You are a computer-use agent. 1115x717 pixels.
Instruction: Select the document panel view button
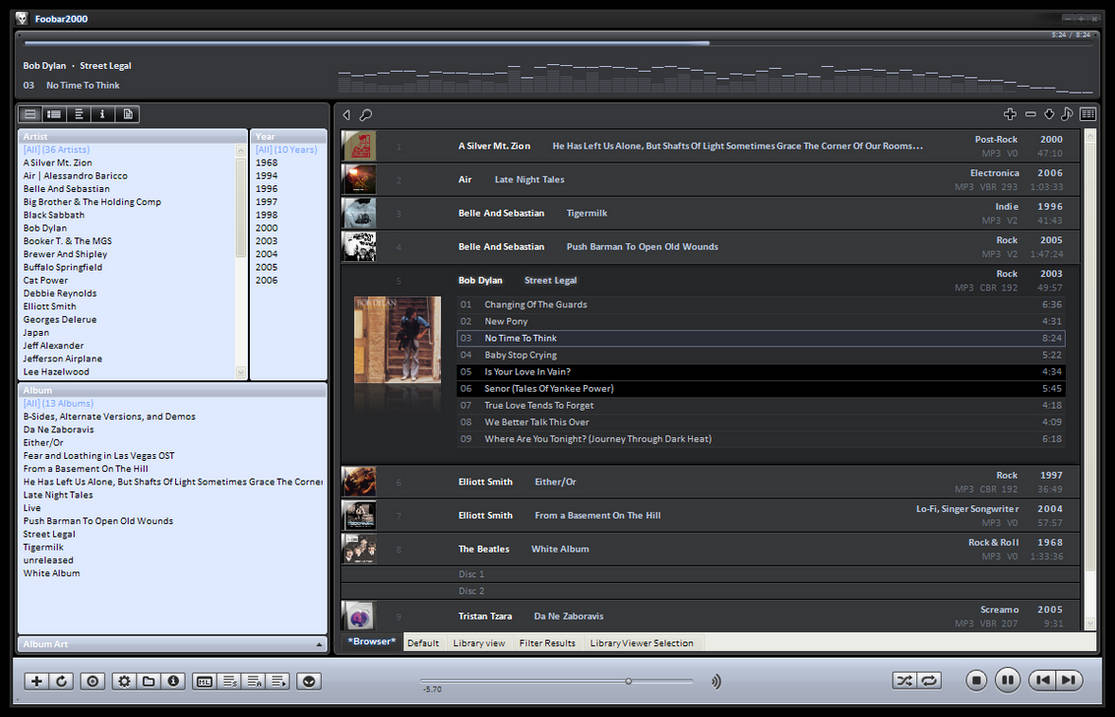(127, 114)
